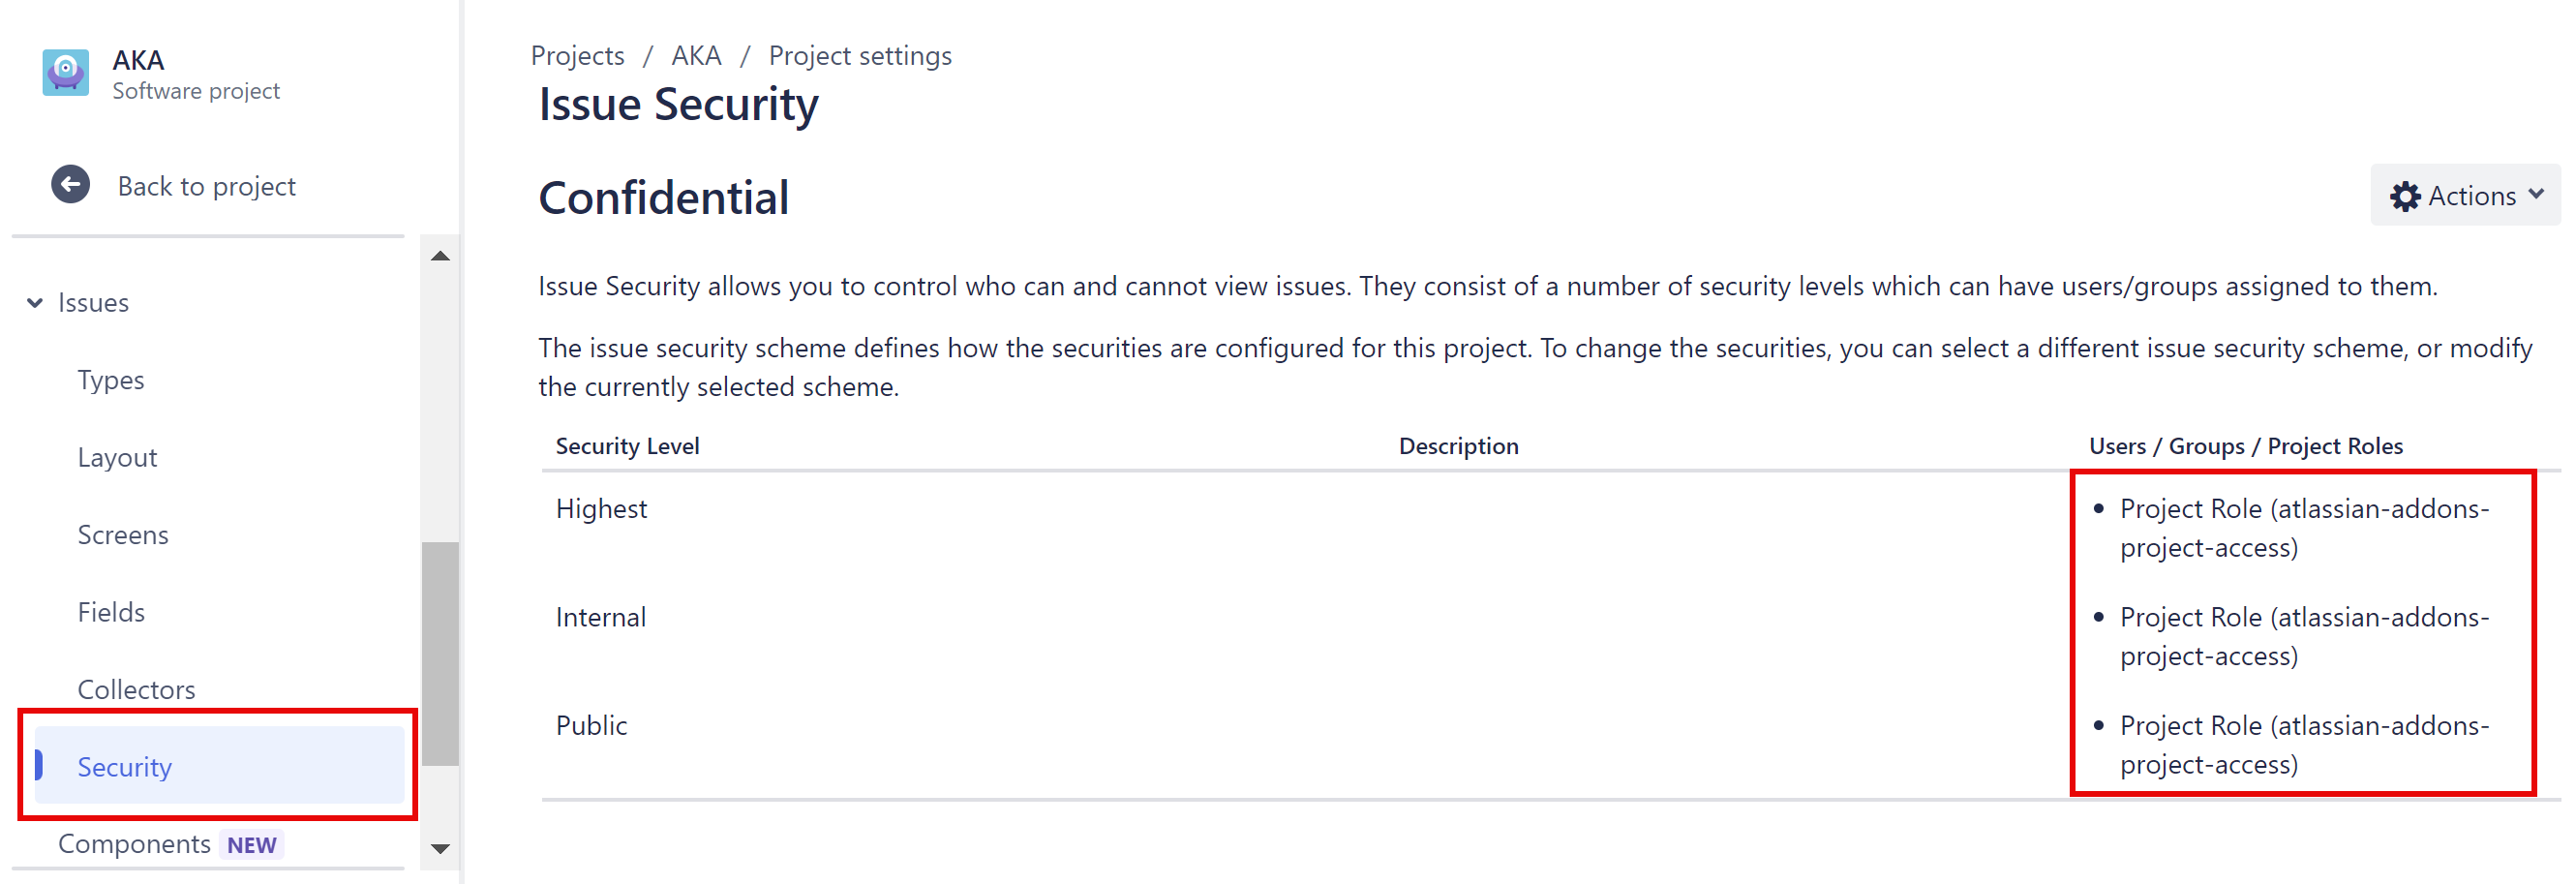Viewport: 2576px width, 884px height.
Task: Select Security in the sidebar
Action: click(124, 766)
